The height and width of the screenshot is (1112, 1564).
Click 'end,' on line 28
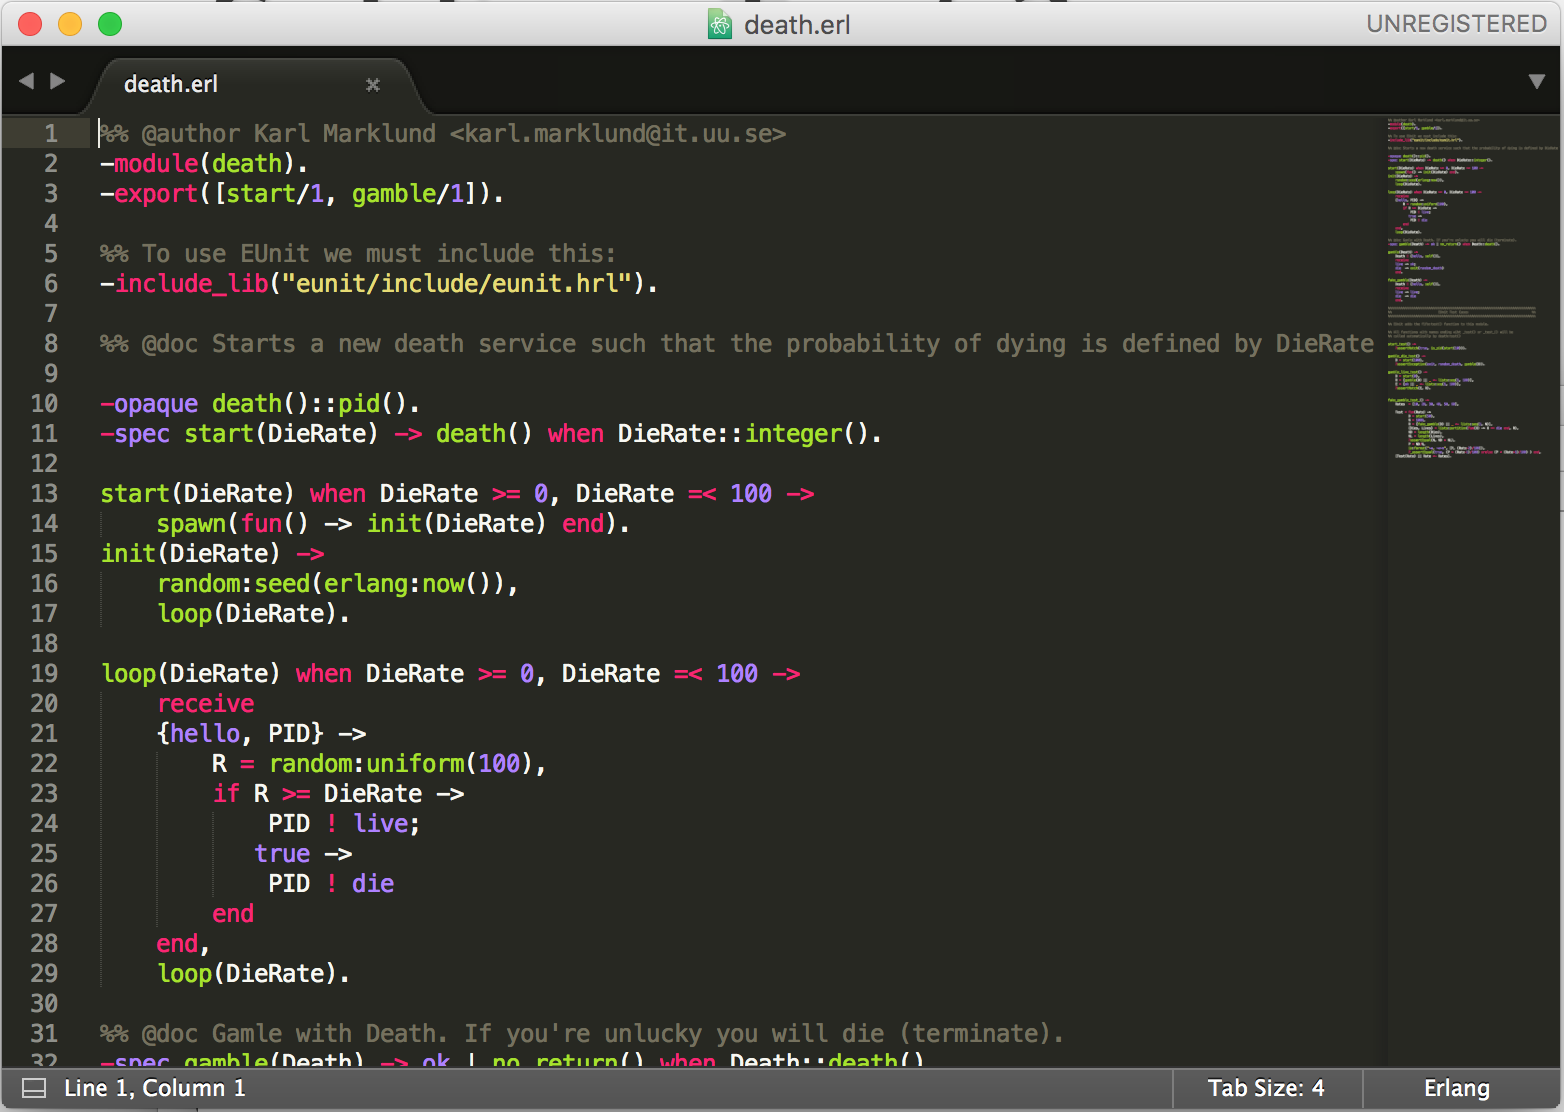[183, 944]
